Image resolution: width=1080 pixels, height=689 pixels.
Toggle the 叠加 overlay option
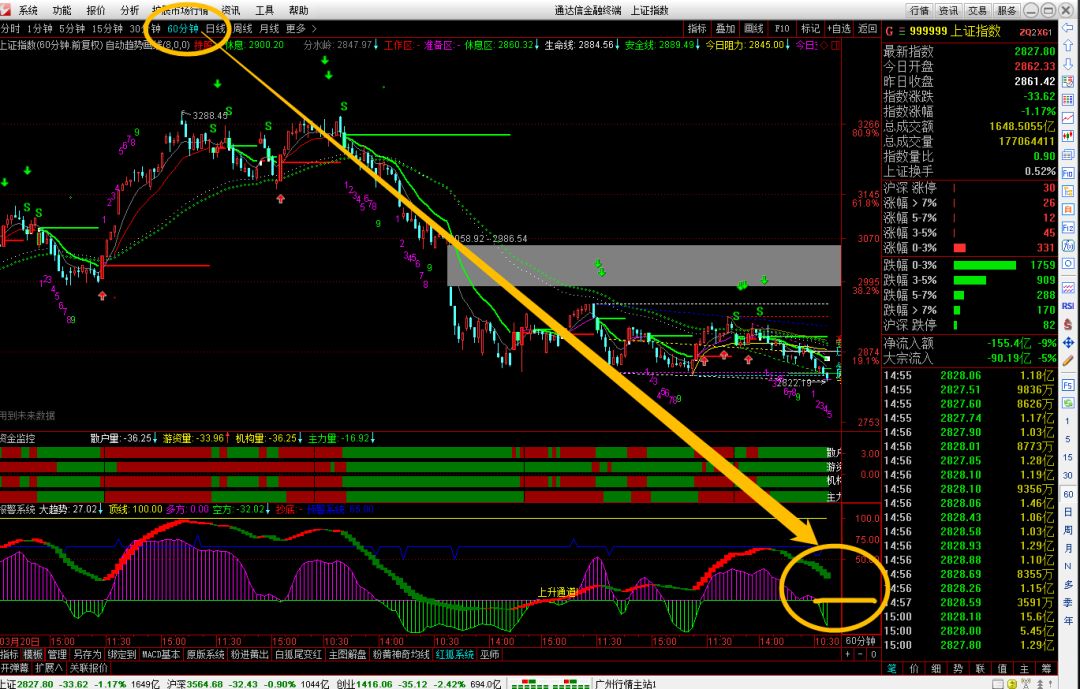pos(725,29)
